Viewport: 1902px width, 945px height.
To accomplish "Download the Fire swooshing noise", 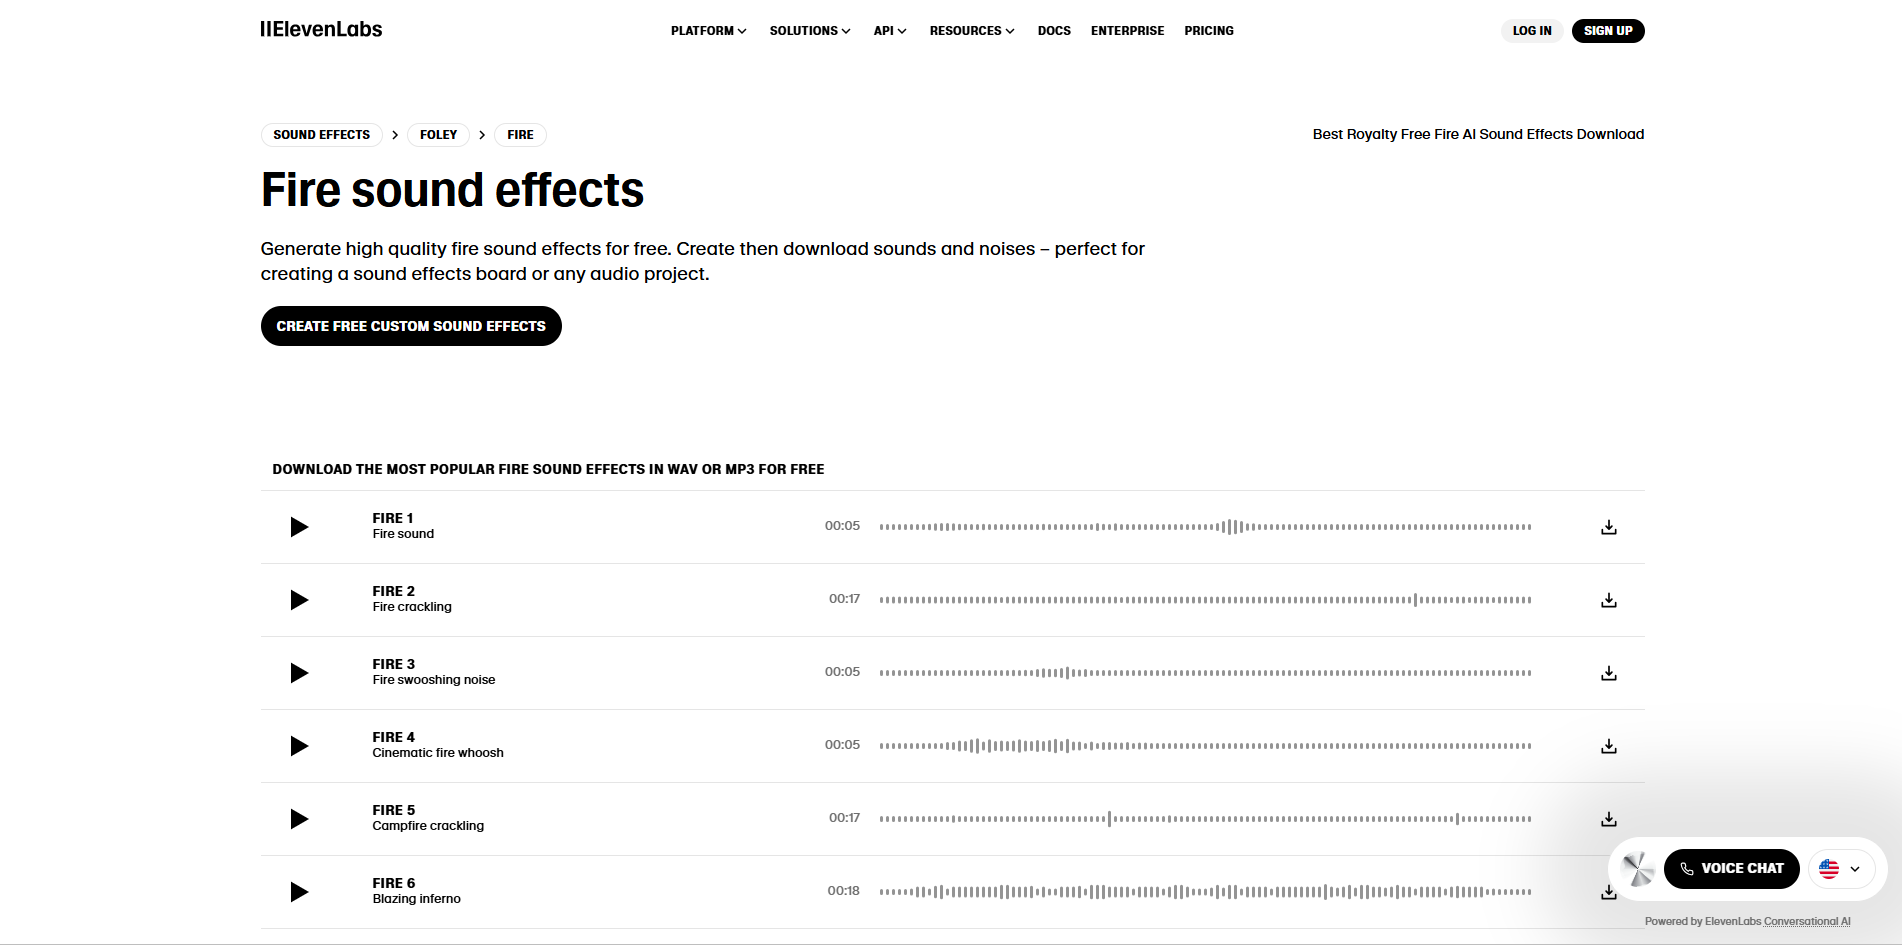I will tap(1608, 673).
